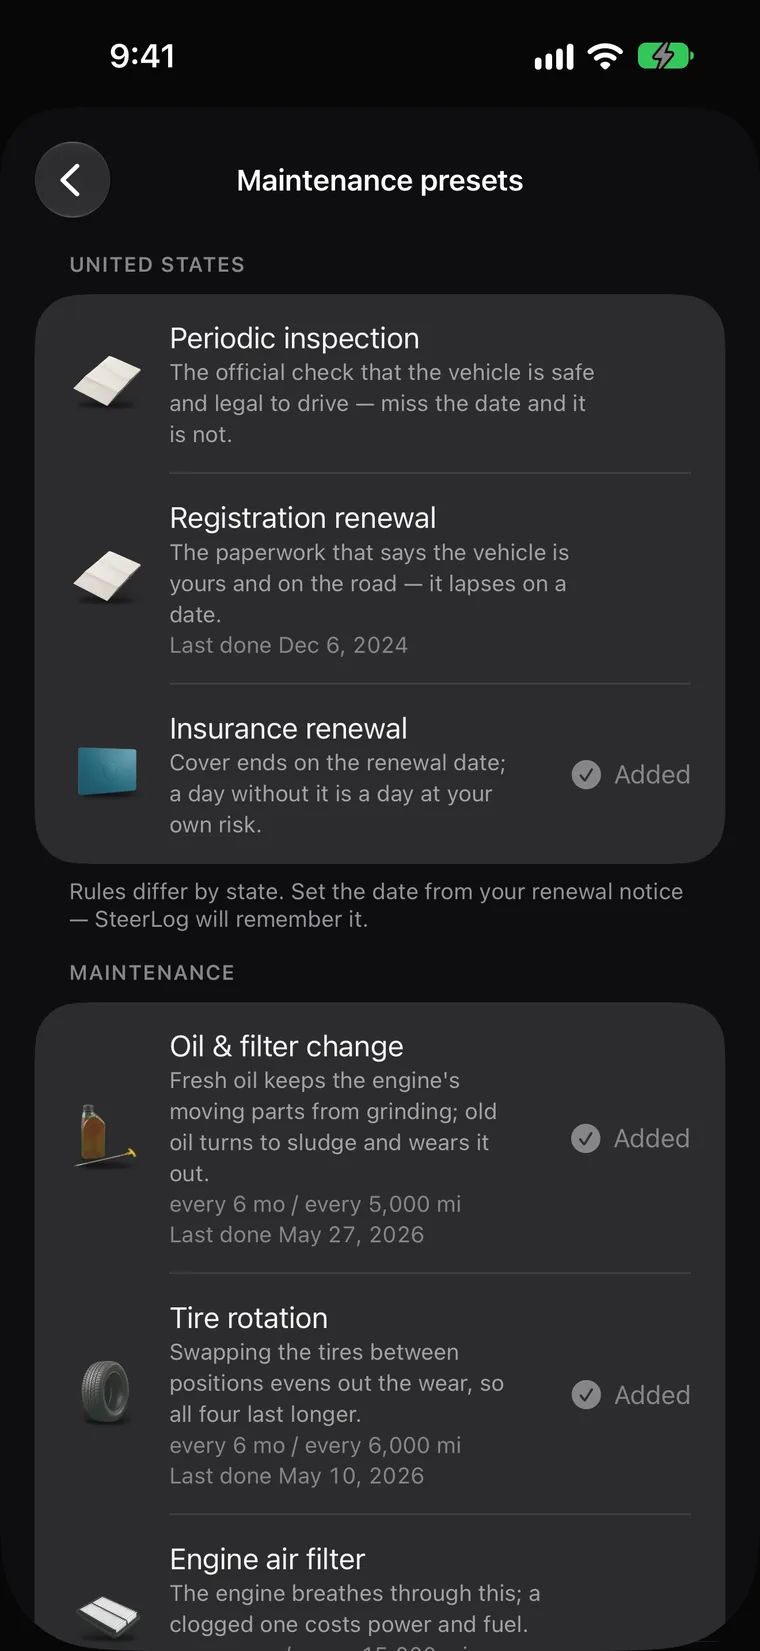Select the Engine air filter preset title

[268, 1559]
